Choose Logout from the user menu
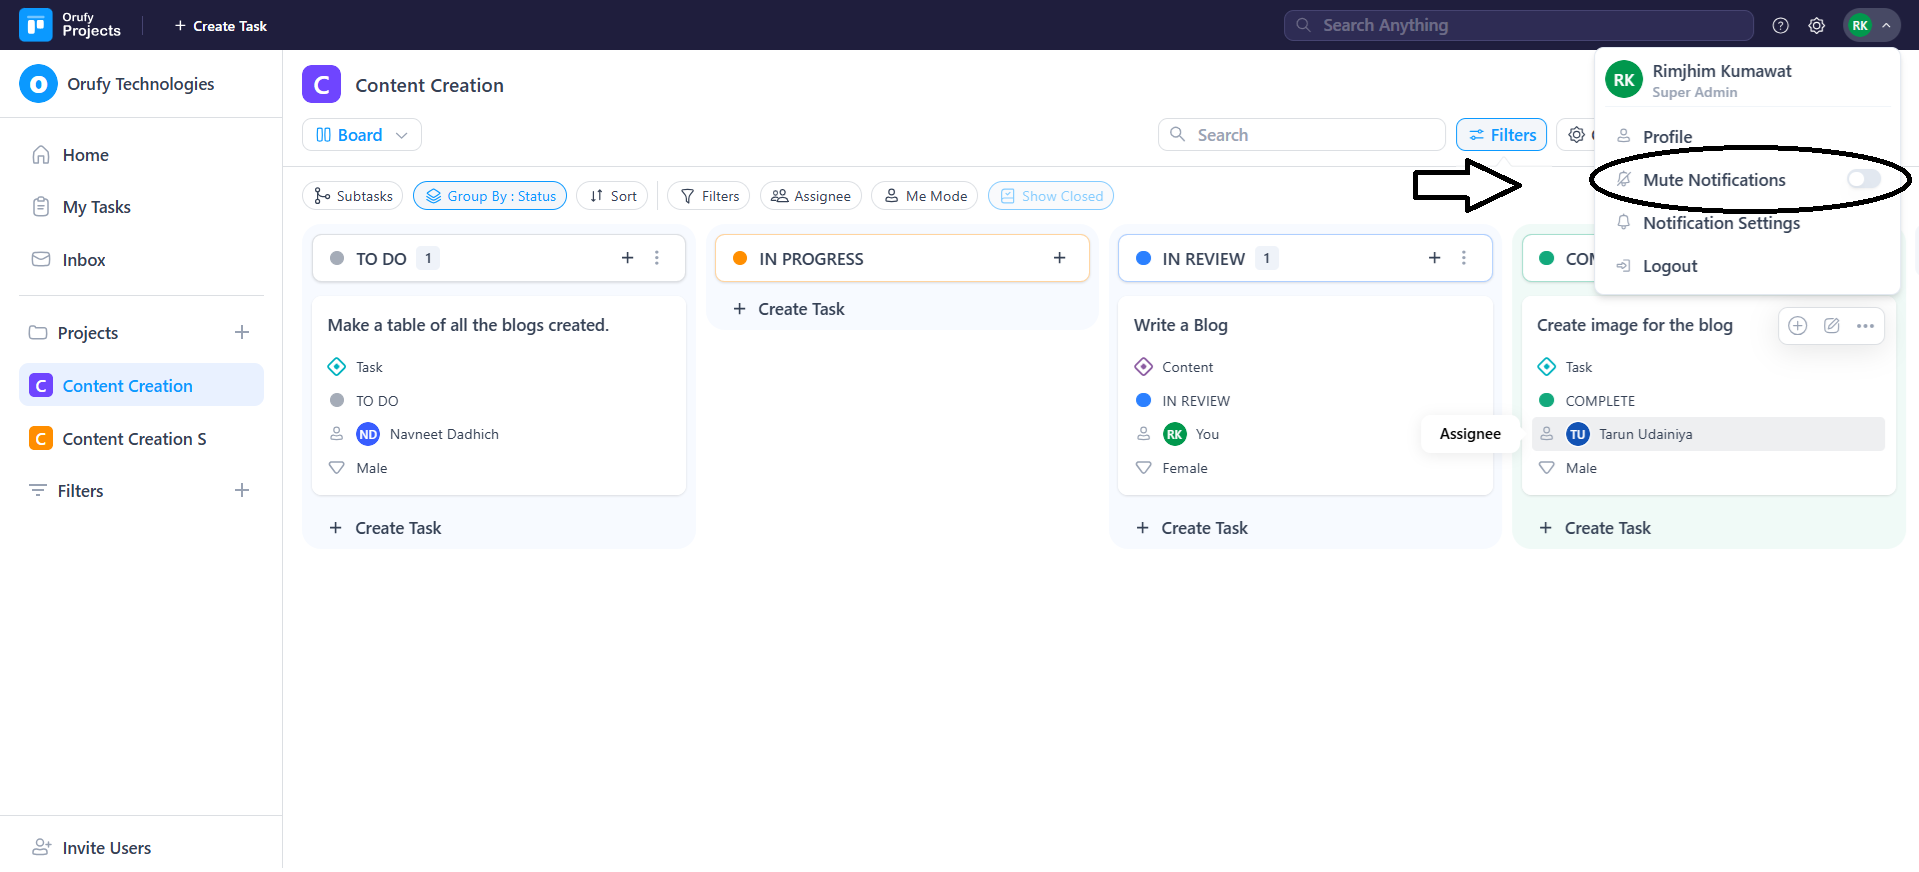 point(1669,266)
